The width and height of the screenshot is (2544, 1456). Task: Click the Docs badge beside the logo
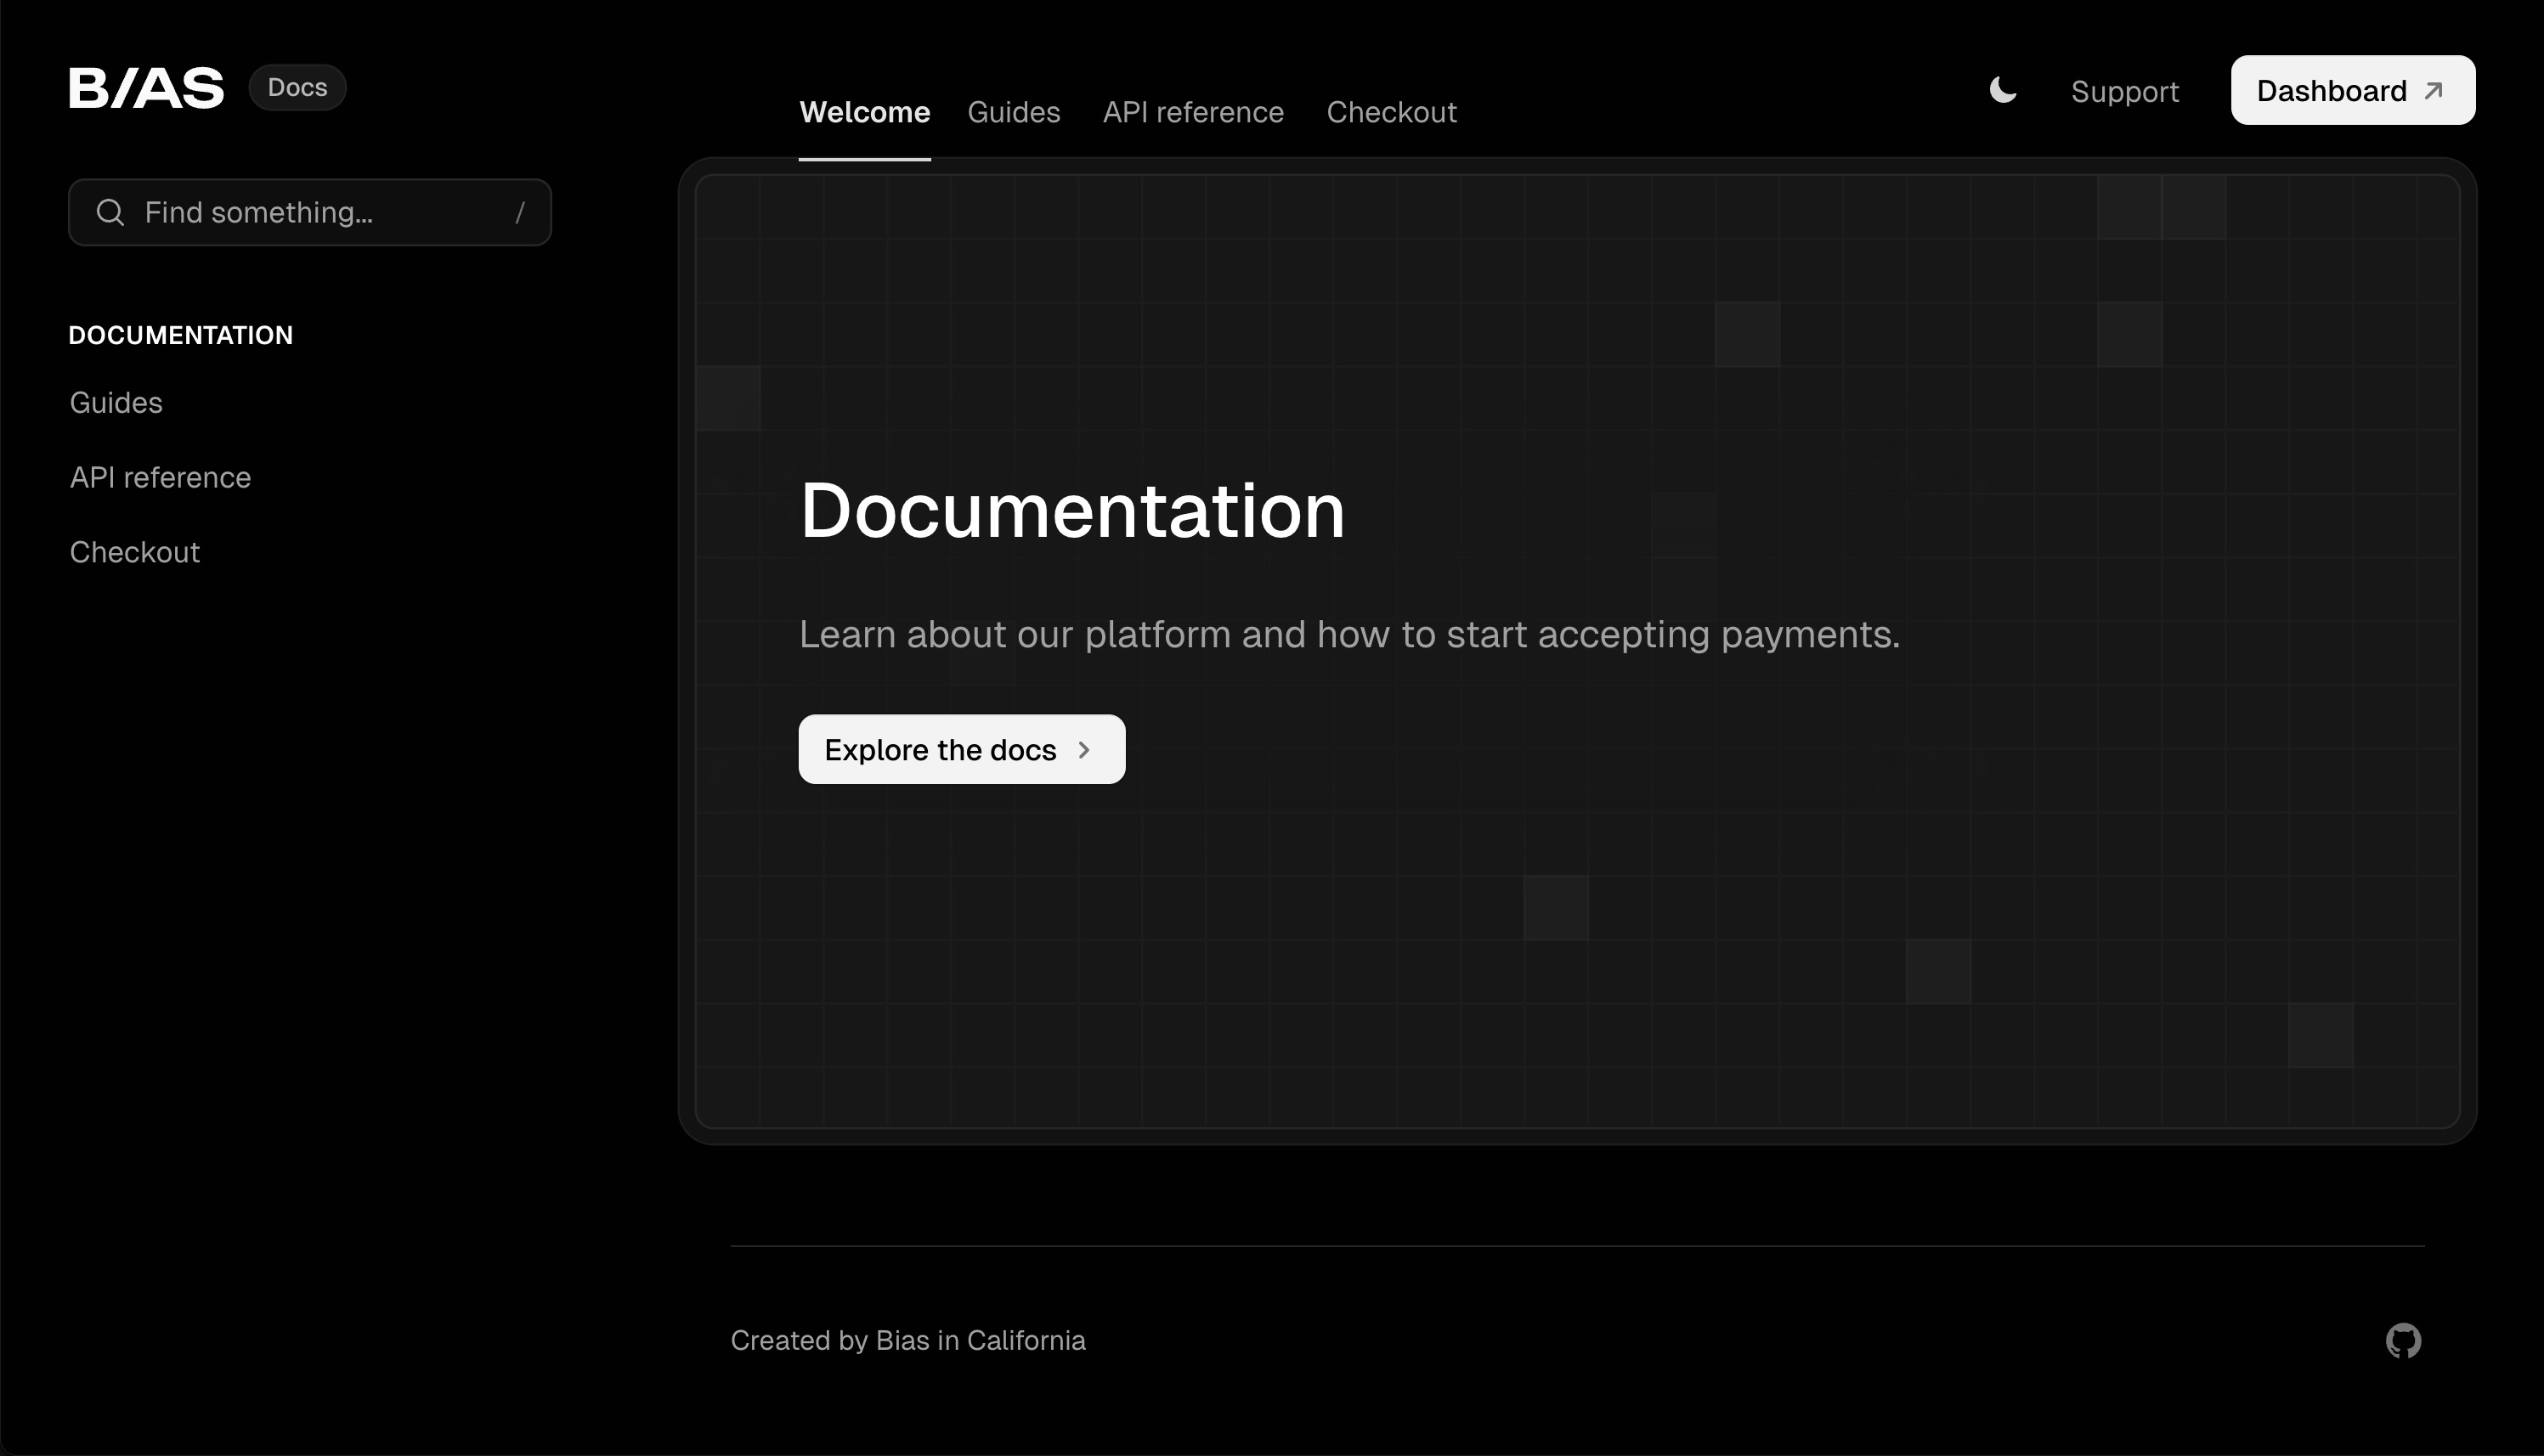click(x=297, y=87)
